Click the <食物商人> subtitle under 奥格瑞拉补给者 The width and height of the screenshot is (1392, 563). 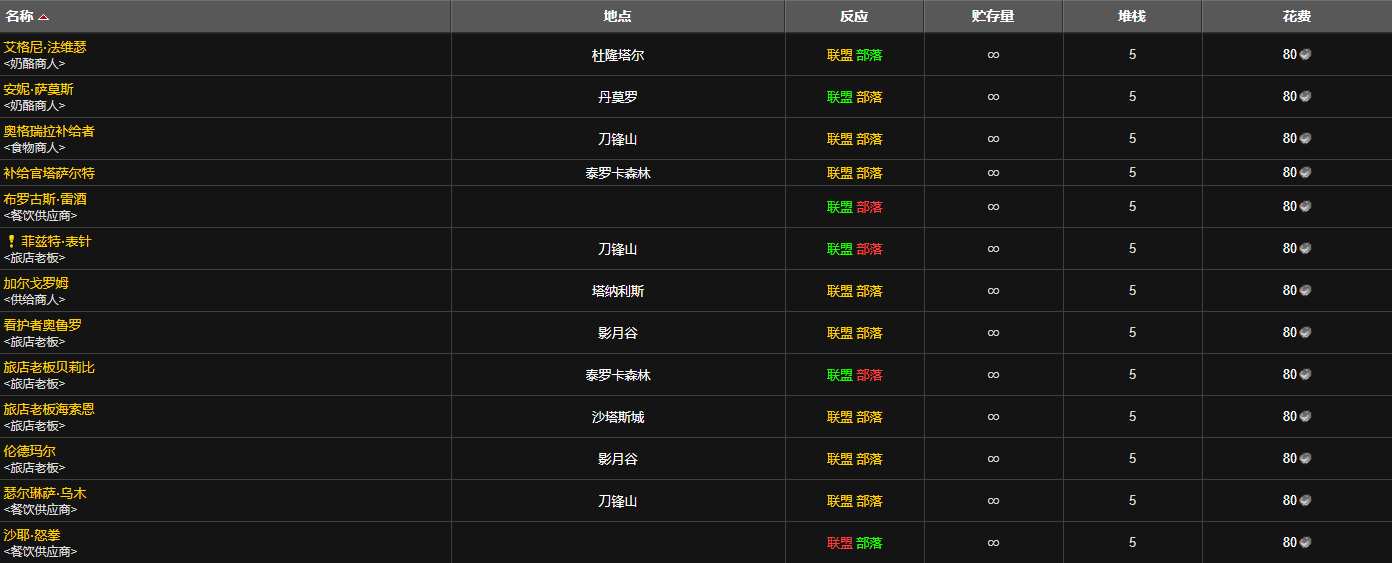34,147
